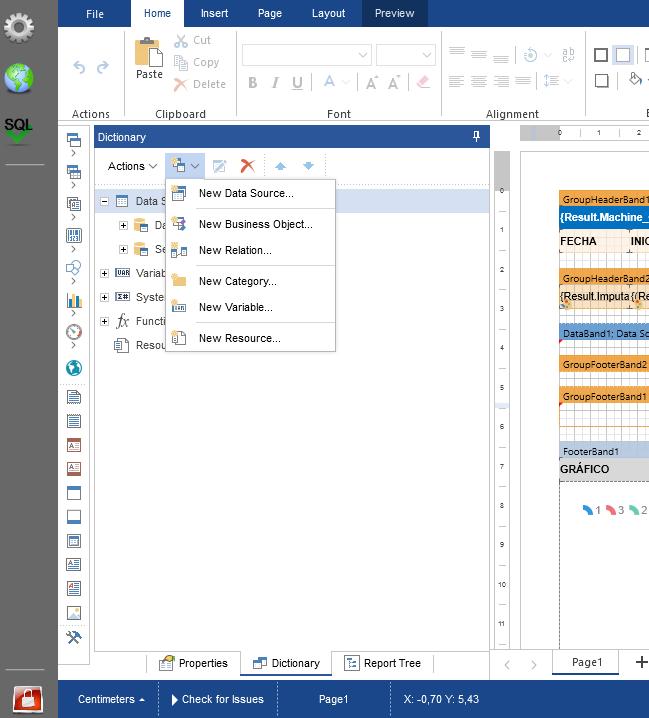Choose New Data Source from menu

251,194
